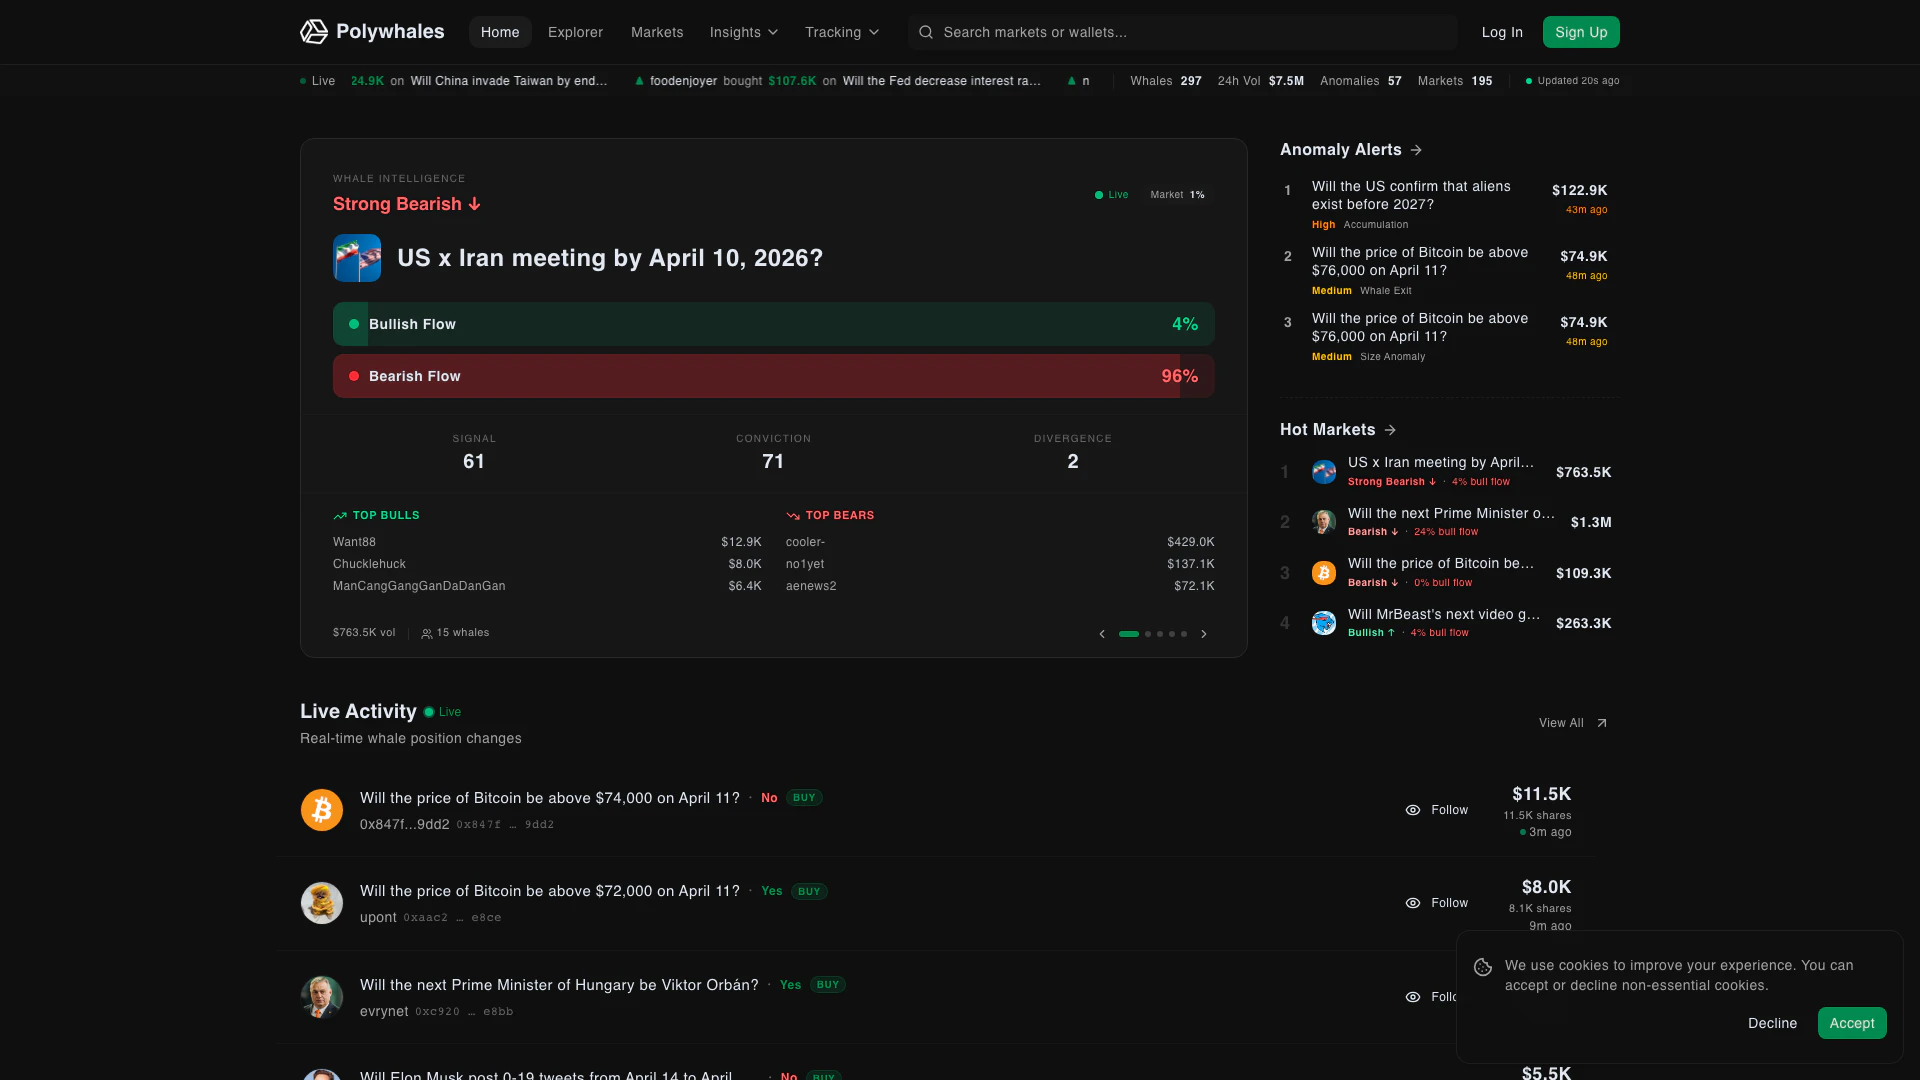Go to next carousel slide chevron

1204,634
